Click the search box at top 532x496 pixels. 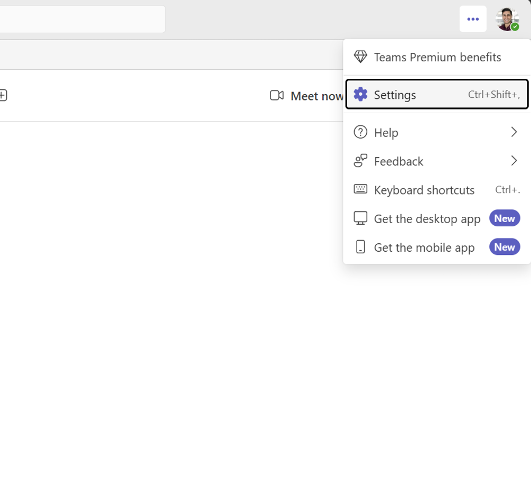[82, 19]
